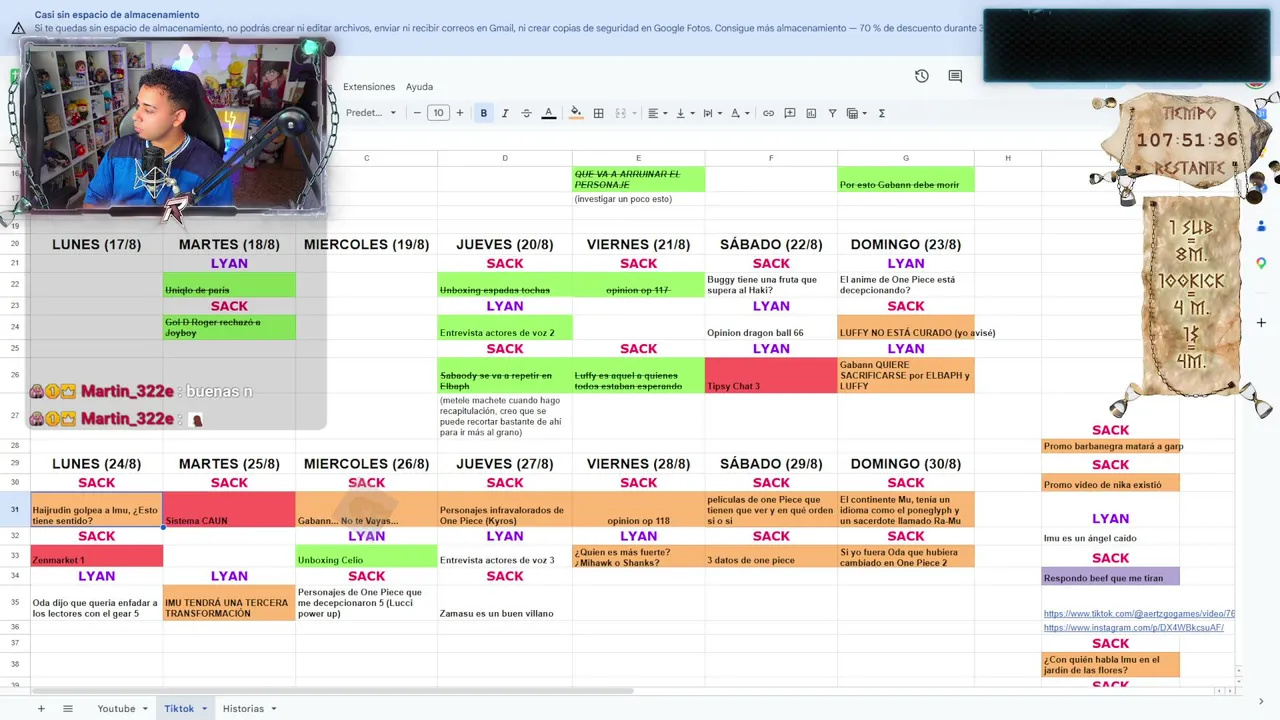Open the instagram.com post link
1280x720 pixels.
point(1133,628)
